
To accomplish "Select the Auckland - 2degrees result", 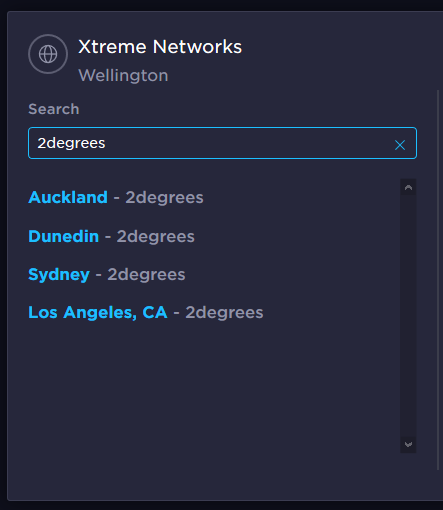I will (x=116, y=197).
